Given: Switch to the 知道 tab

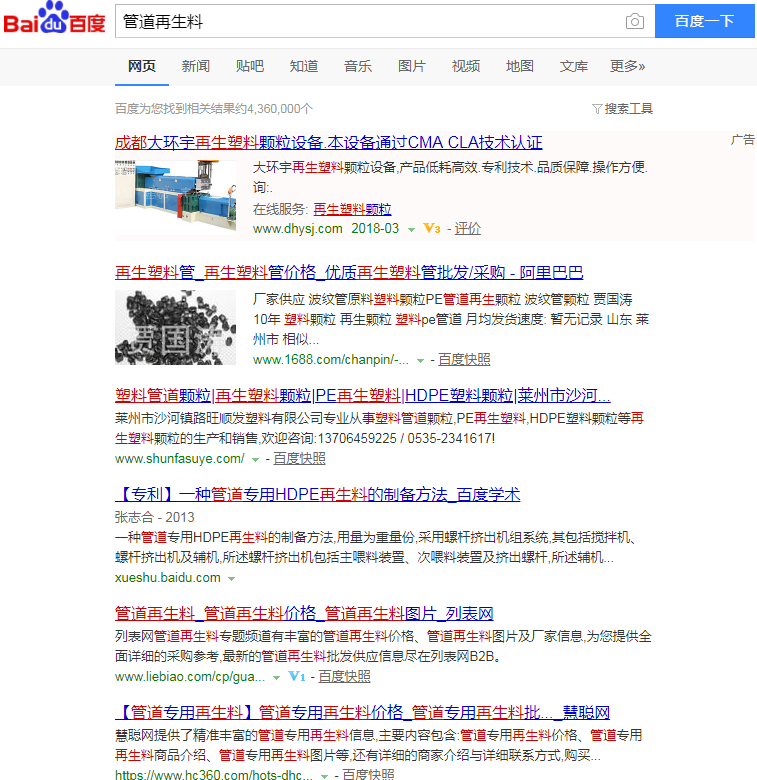Looking at the screenshot, I should 303,66.
